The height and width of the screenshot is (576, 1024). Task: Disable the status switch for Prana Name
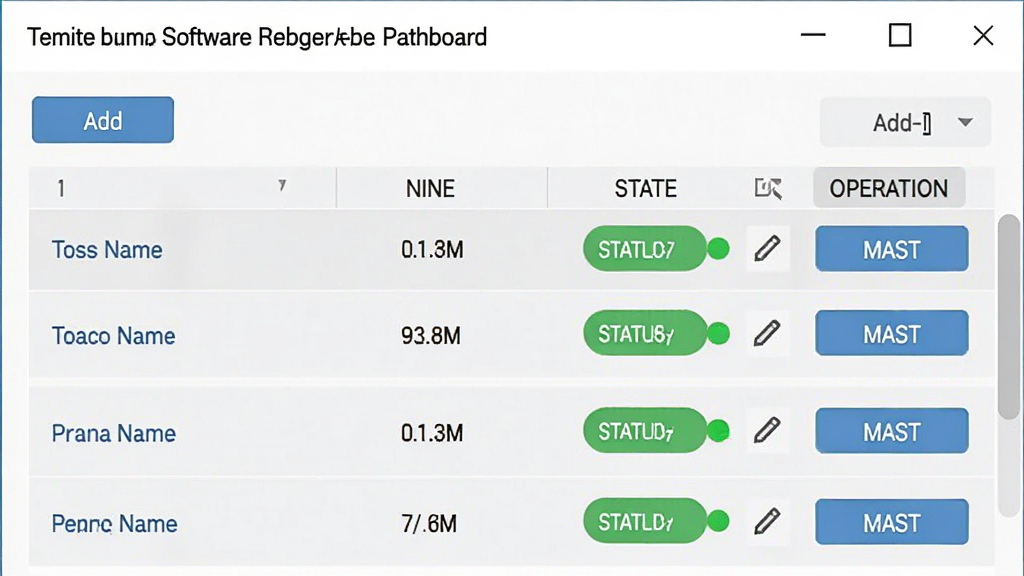(x=656, y=430)
